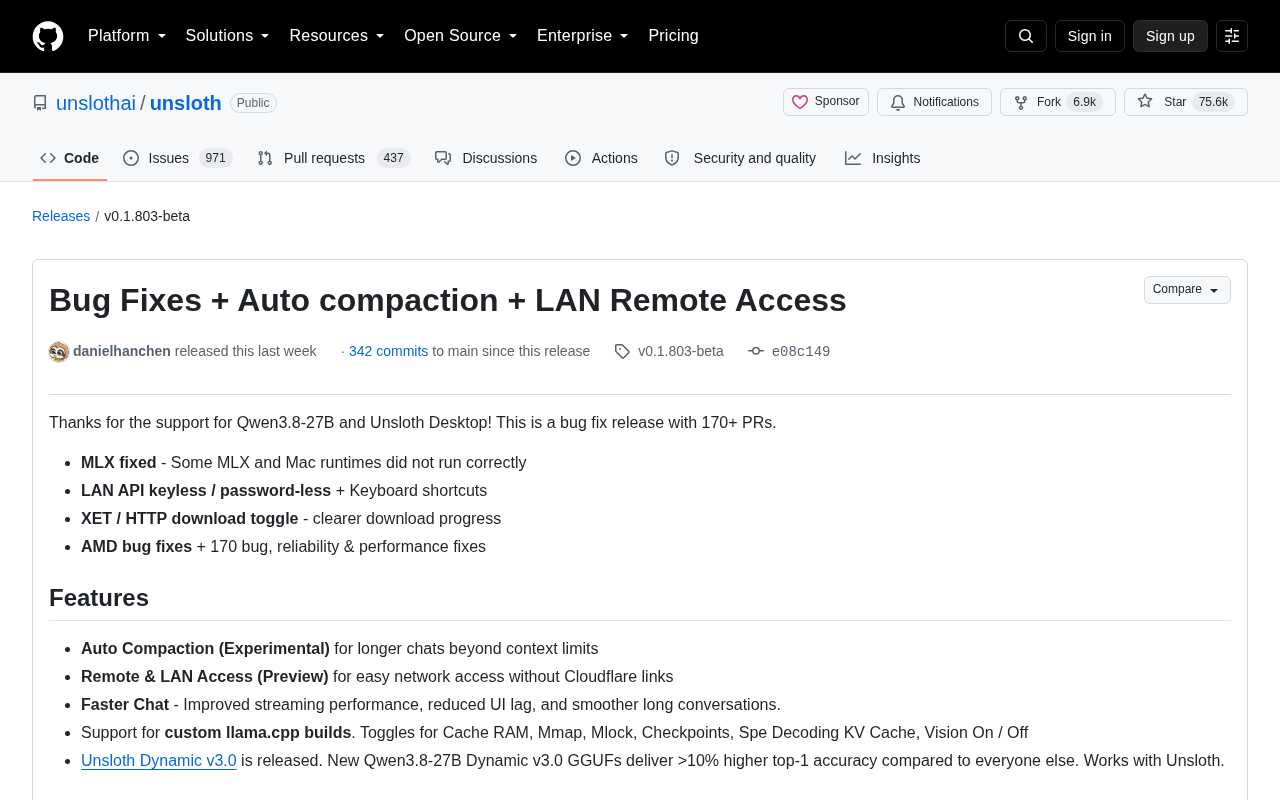This screenshot has height=800, width=1280.
Task: Open the 342 commits link
Action: pos(388,351)
